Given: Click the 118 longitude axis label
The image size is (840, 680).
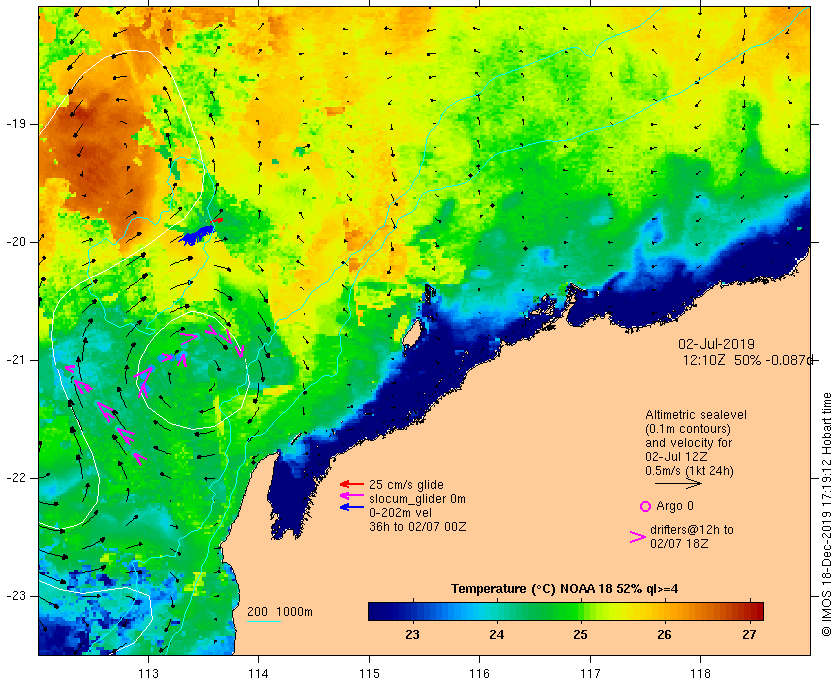Looking at the screenshot, I should tap(701, 673).
